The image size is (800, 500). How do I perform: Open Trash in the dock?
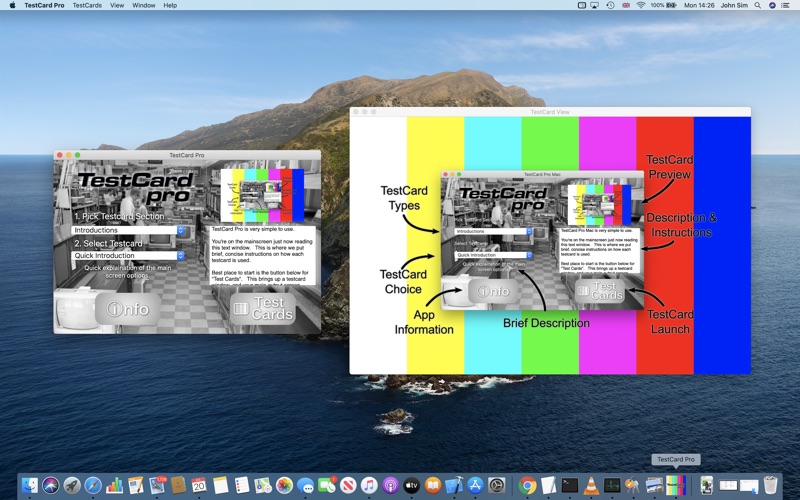pyautogui.click(x=770, y=485)
